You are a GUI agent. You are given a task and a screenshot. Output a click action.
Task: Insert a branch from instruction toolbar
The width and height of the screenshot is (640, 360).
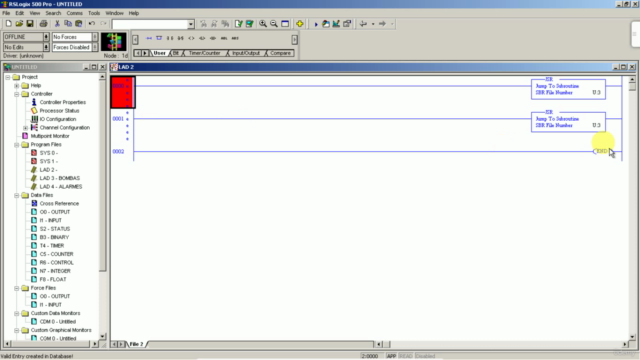[159, 38]
